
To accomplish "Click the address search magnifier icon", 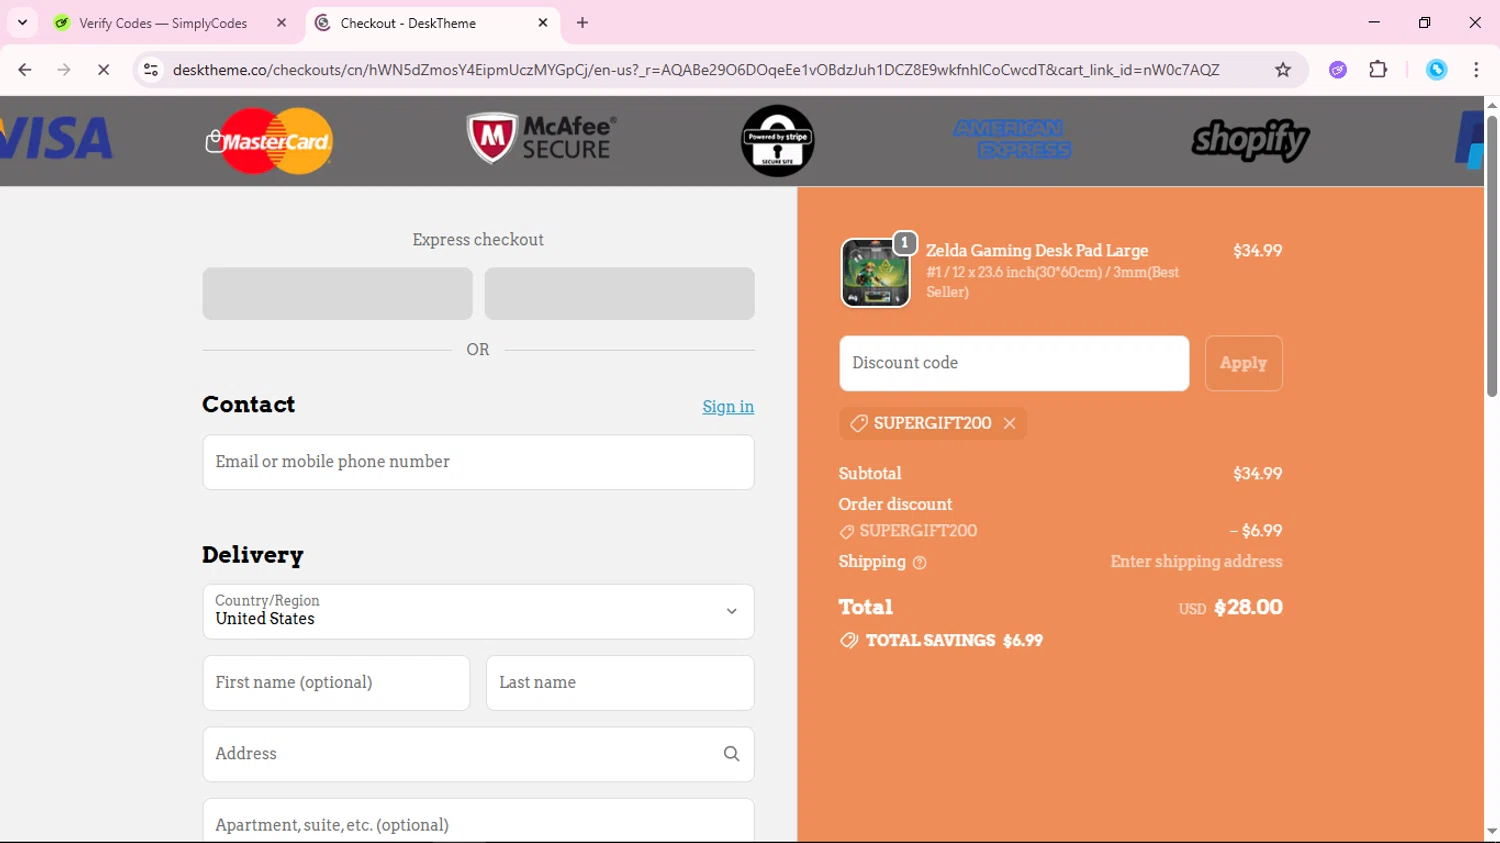I will click(x=731, y=754).
